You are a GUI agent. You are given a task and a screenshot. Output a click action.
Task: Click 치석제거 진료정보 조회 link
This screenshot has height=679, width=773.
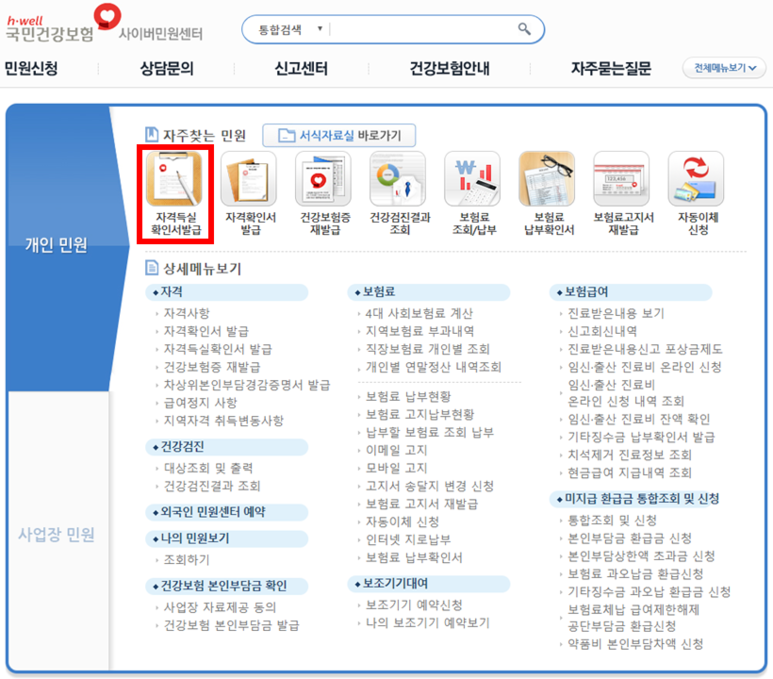pos(630,455)
